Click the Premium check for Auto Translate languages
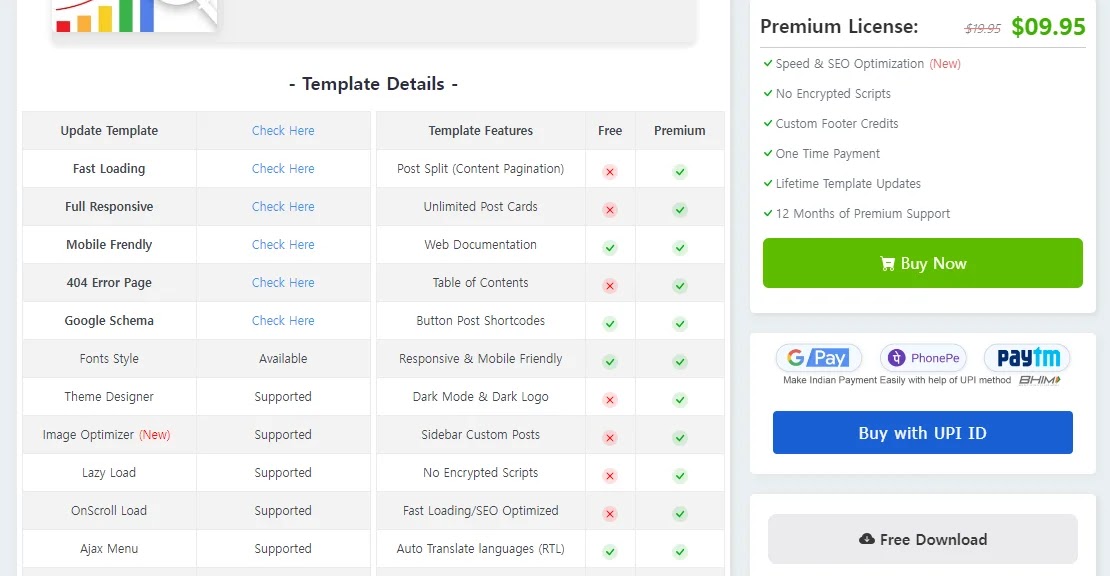This screenshot has height=576, width=1110. pos(680,552)
